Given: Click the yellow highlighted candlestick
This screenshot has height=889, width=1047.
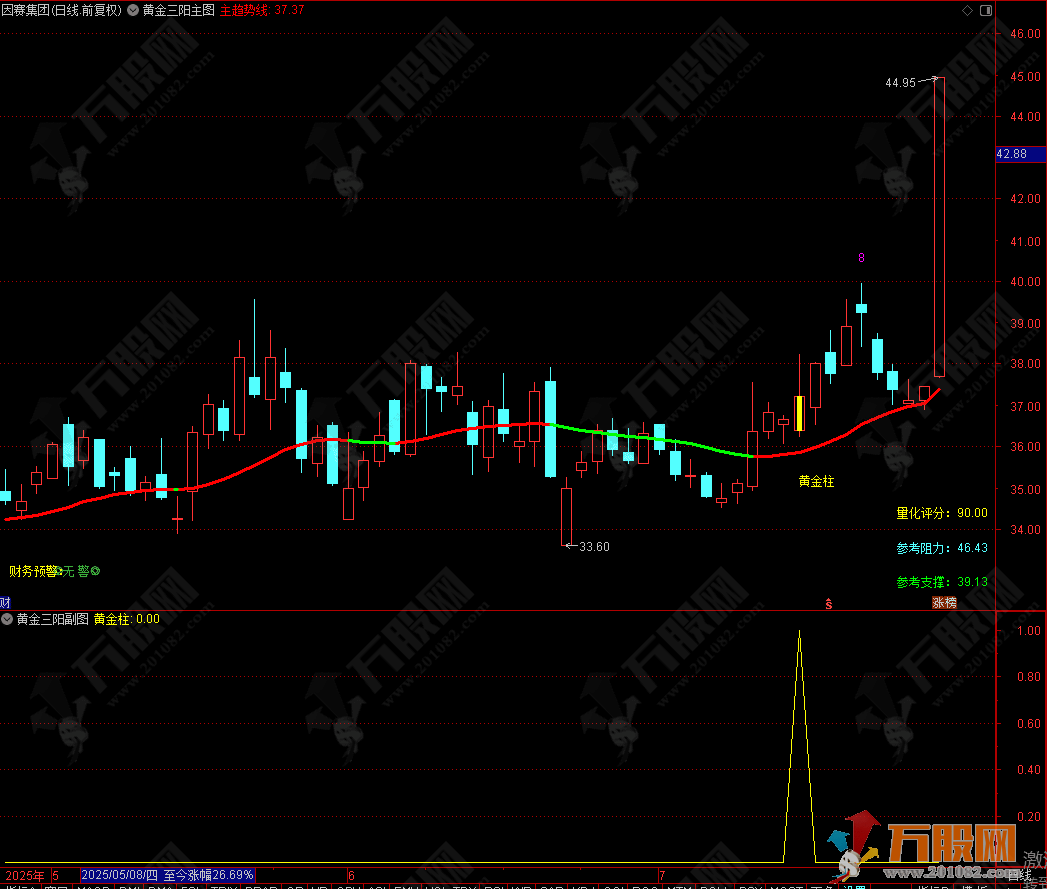Looking at the screenshot, I should (x=799, y=413).
